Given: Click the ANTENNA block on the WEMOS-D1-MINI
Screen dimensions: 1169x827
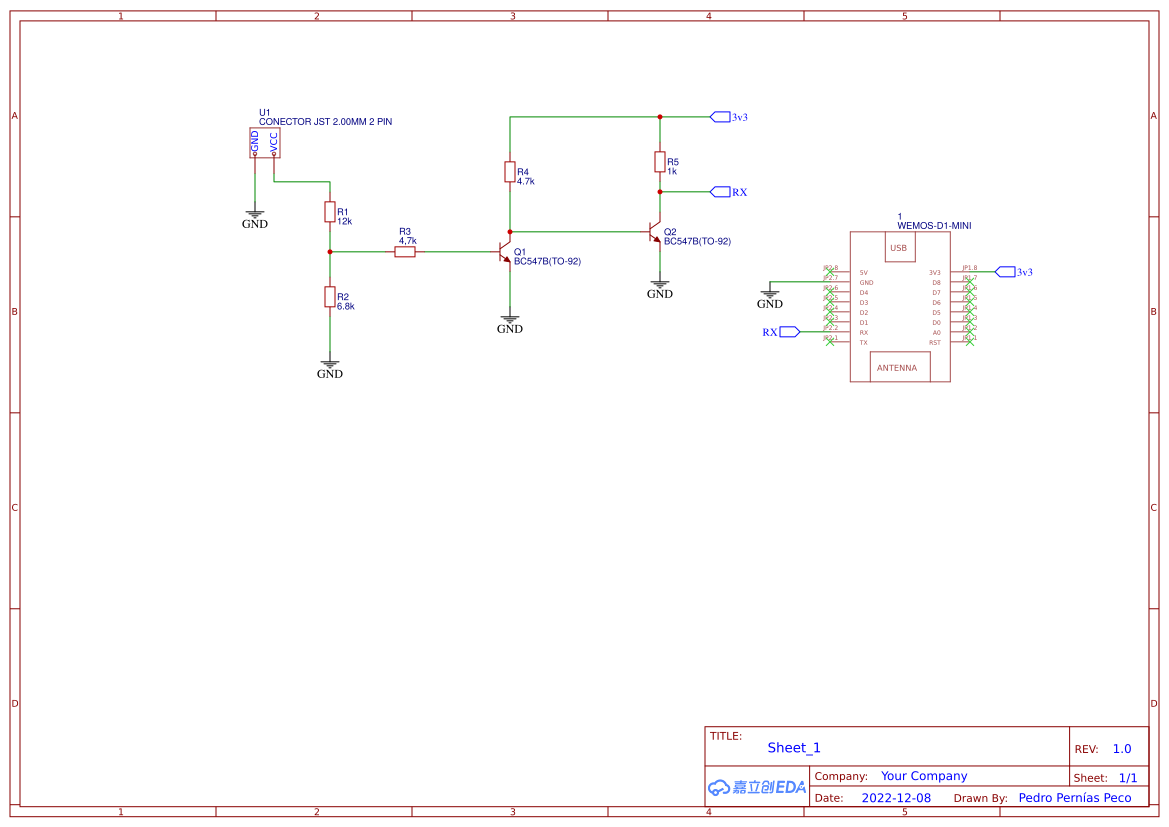Looking at the screenshot, I should [897, 367].
